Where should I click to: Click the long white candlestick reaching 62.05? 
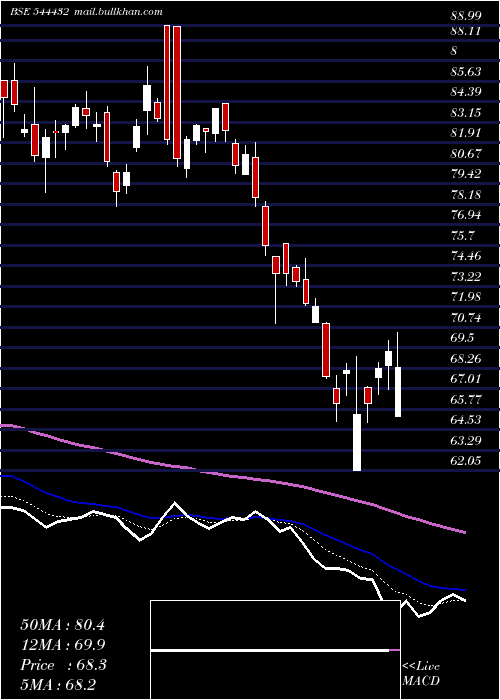point(357,442)
